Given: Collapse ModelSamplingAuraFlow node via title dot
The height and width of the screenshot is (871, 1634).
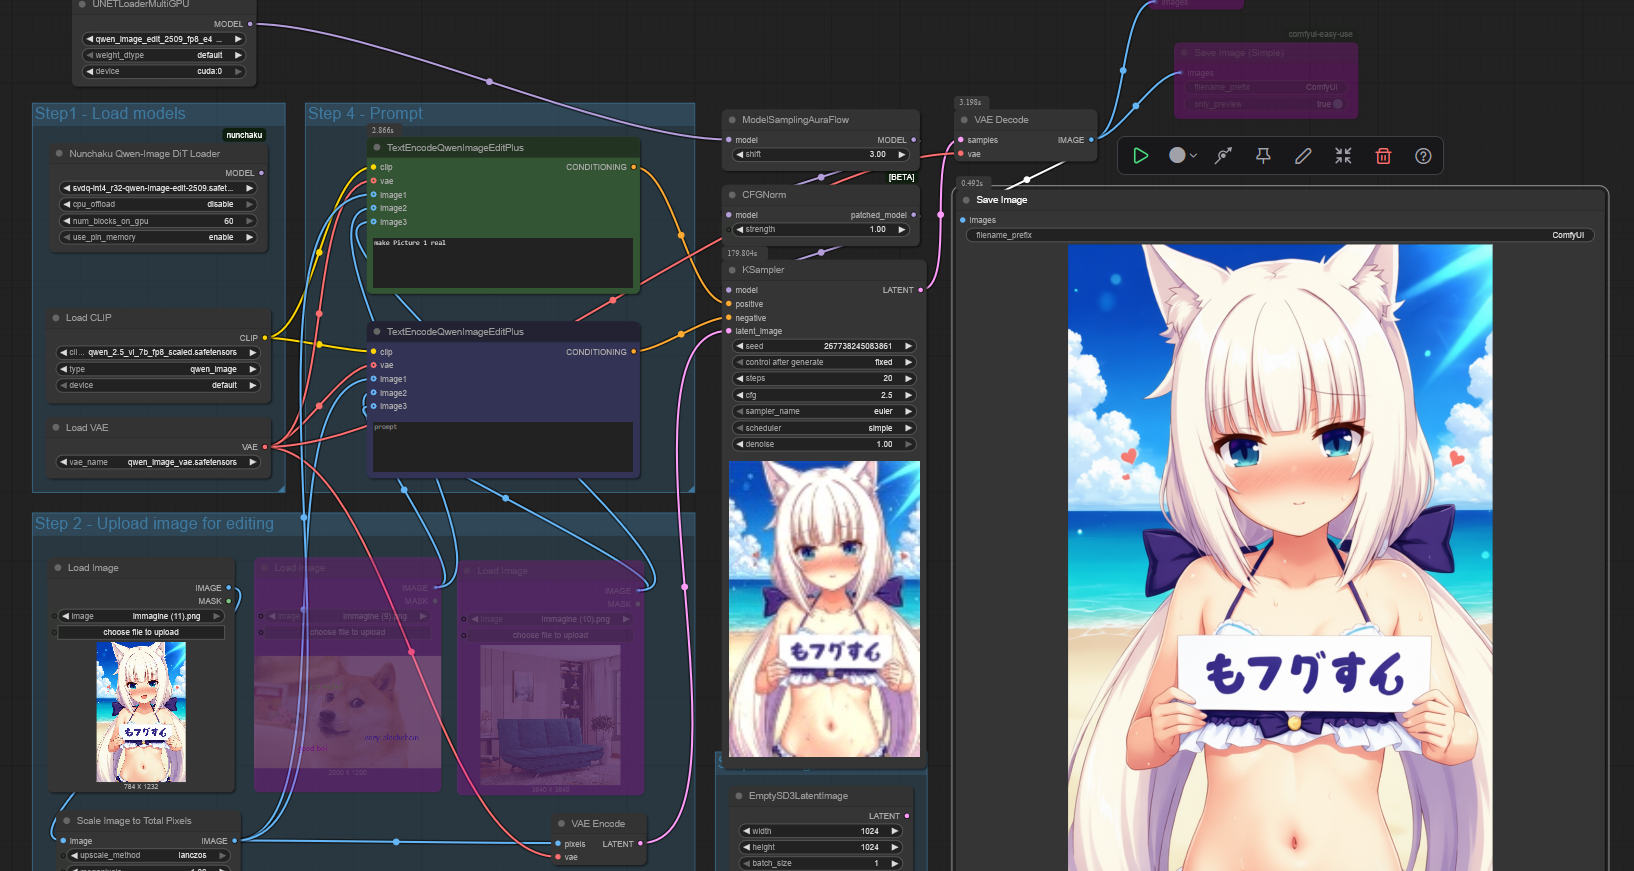Looking at the screenshot, I should coord(732,120).
